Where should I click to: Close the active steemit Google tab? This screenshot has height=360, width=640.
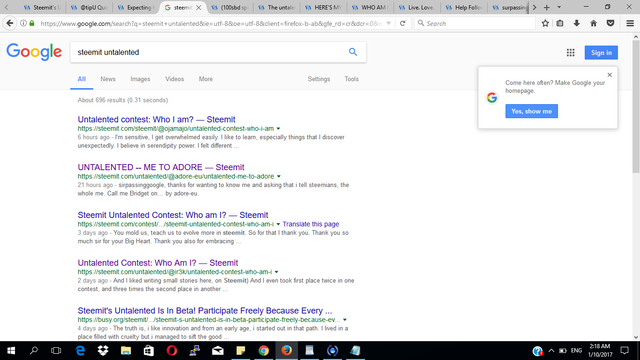pos(198,7)
